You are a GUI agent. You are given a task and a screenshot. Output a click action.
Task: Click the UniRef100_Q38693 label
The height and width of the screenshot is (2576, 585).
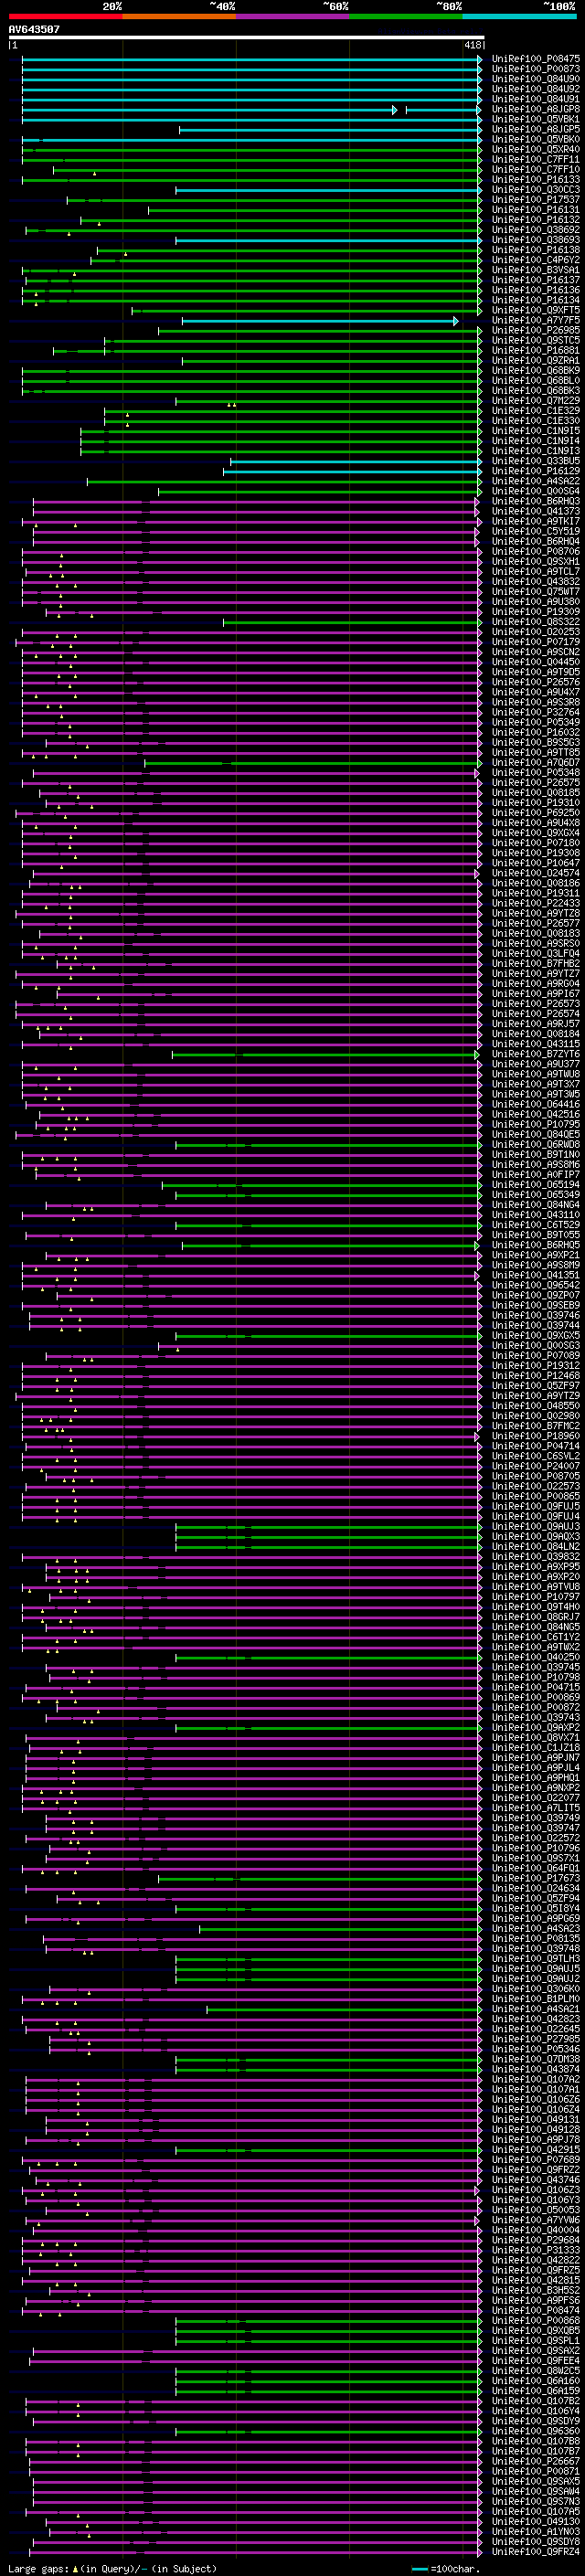pos(535,240)
